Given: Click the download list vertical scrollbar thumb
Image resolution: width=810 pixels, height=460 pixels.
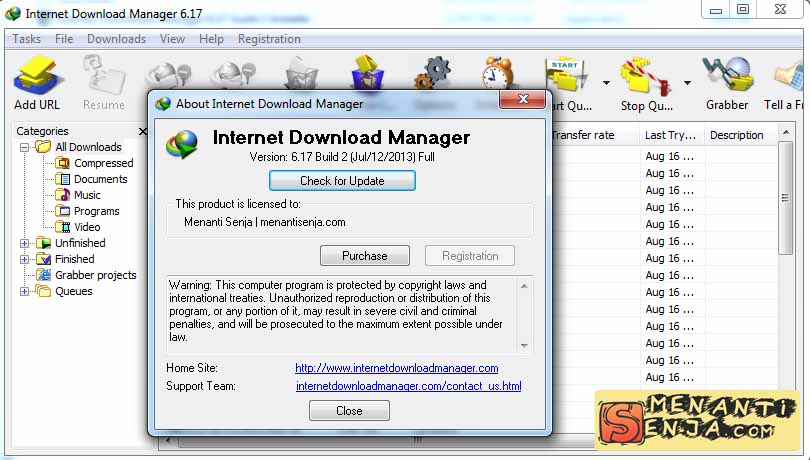Looking at the screenshot, I should (786, 198).
